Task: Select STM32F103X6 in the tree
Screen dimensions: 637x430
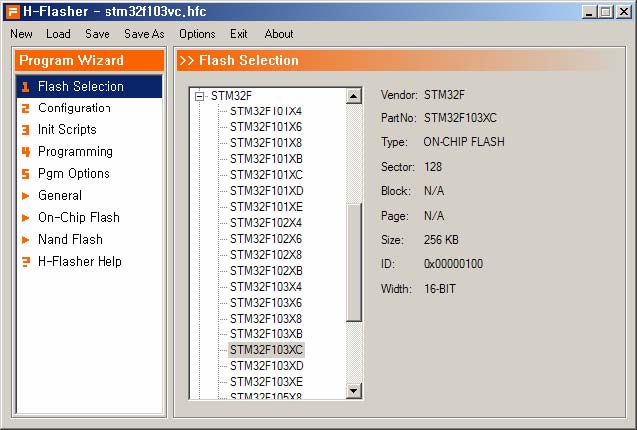Action: tap(266, 303)
